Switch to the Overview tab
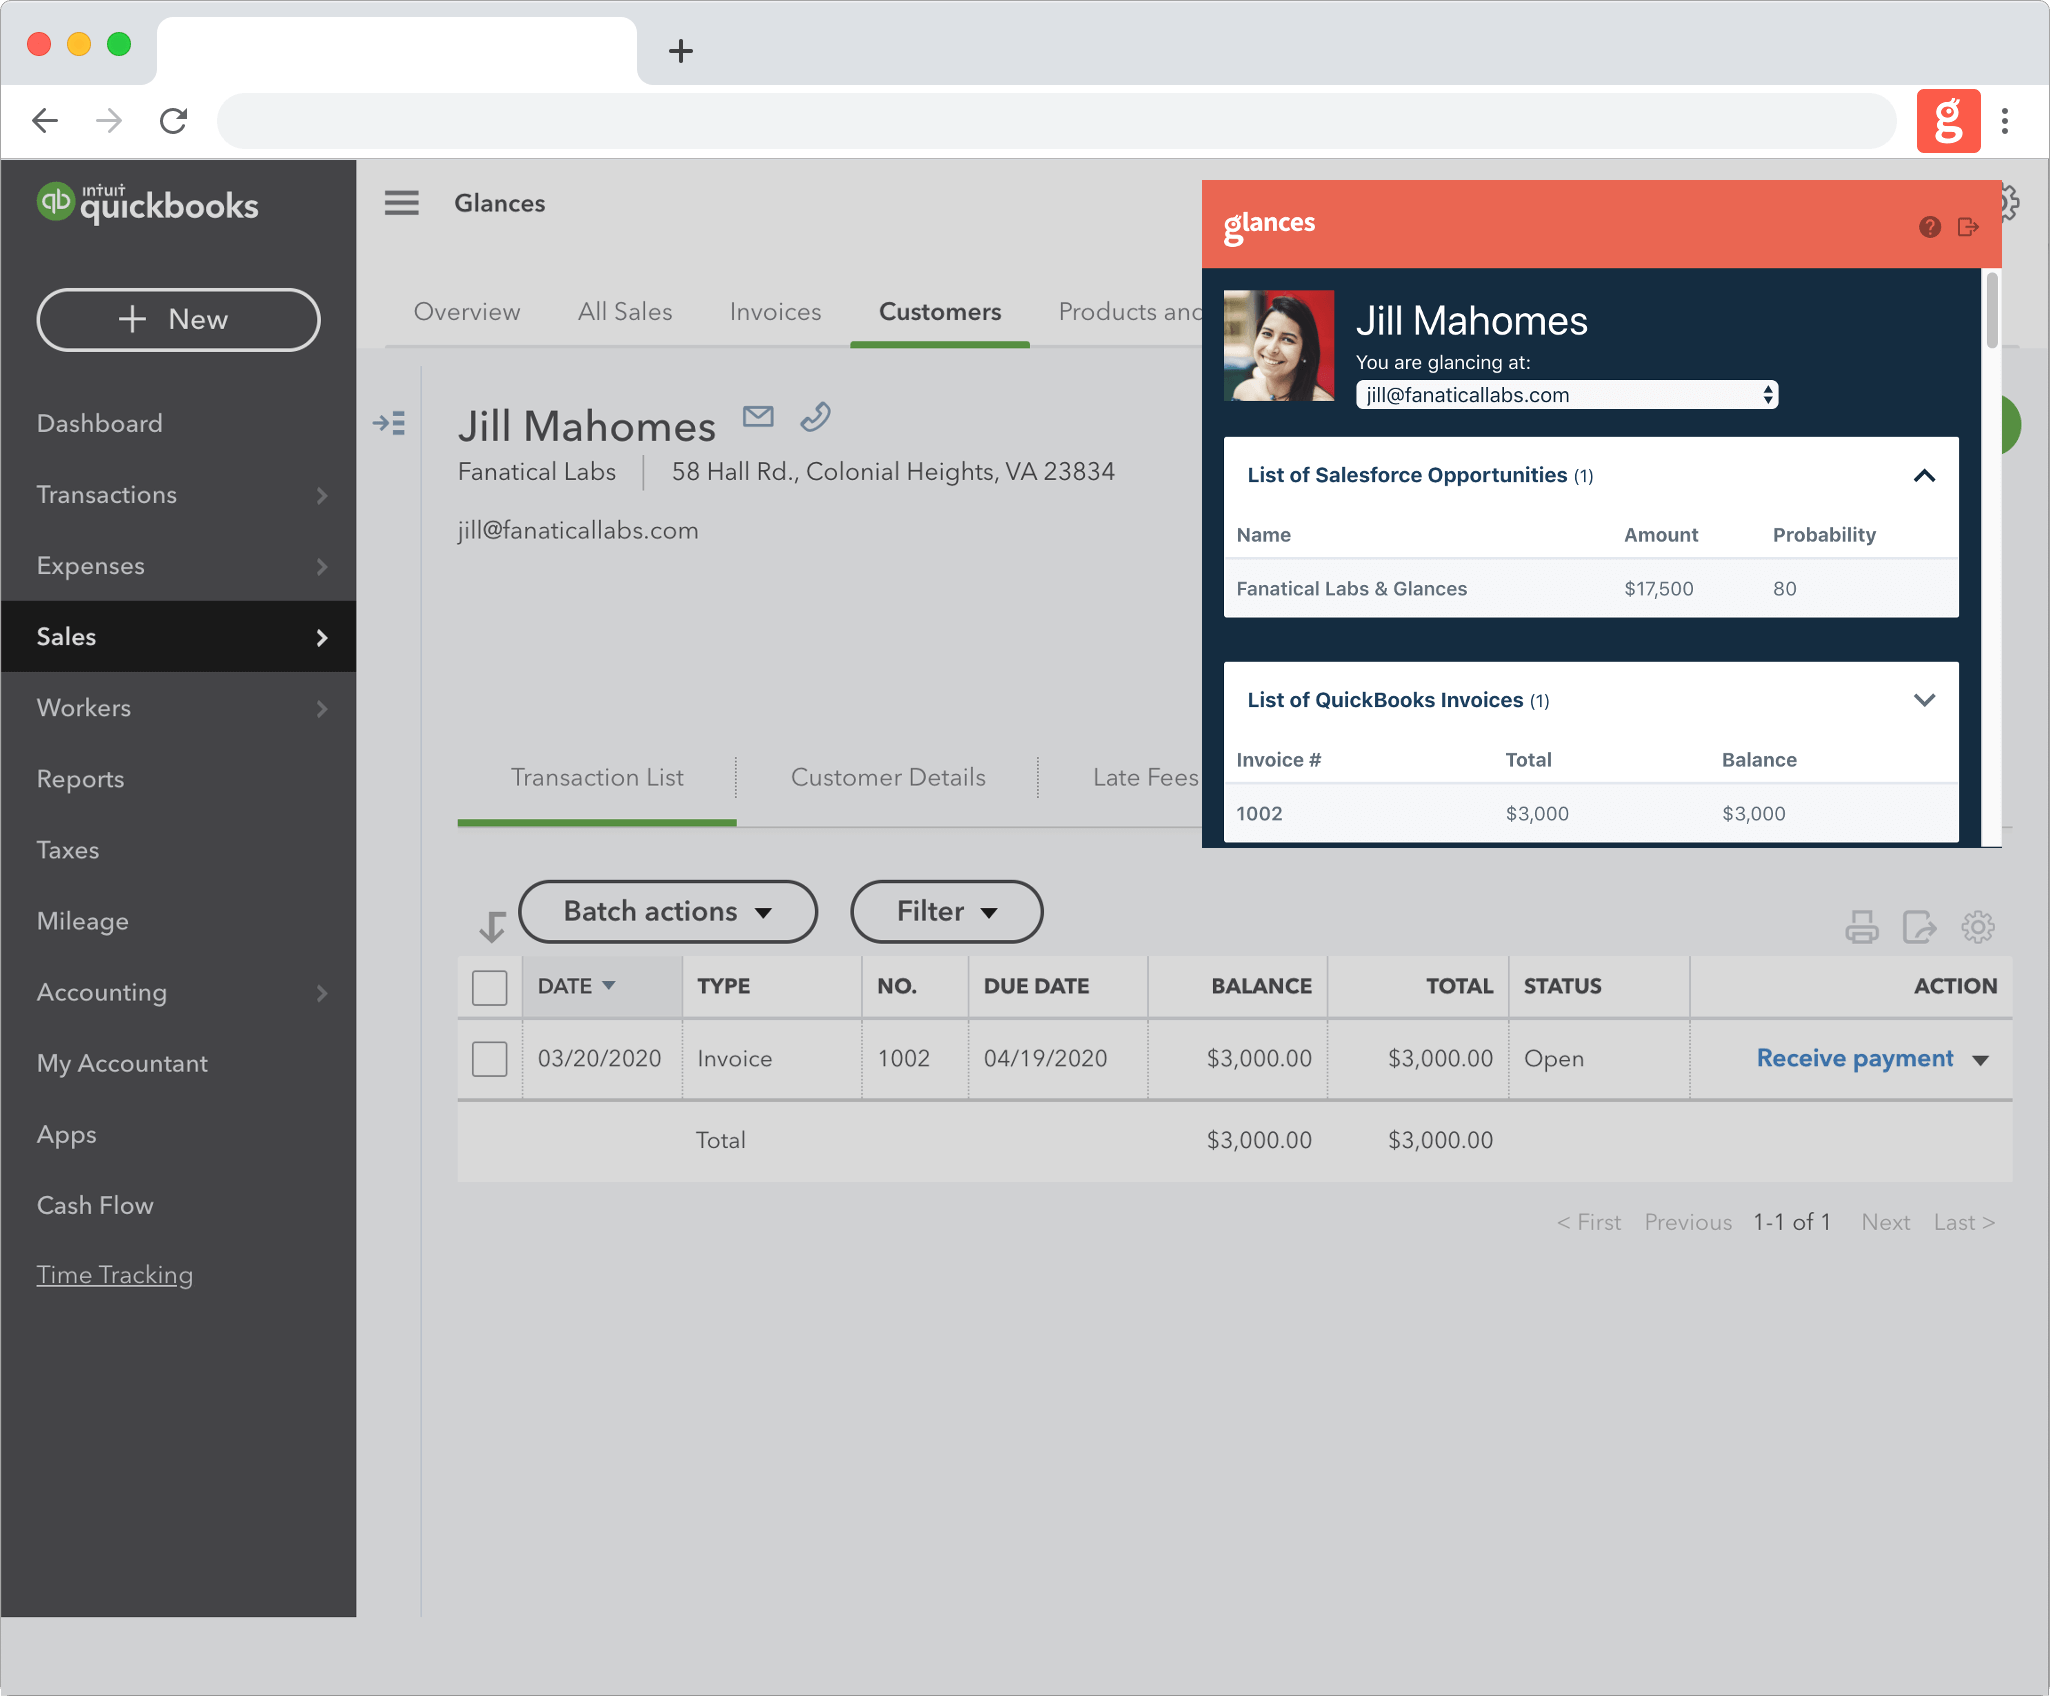This screenshot has width=2050, height=1696. [467, 312]
